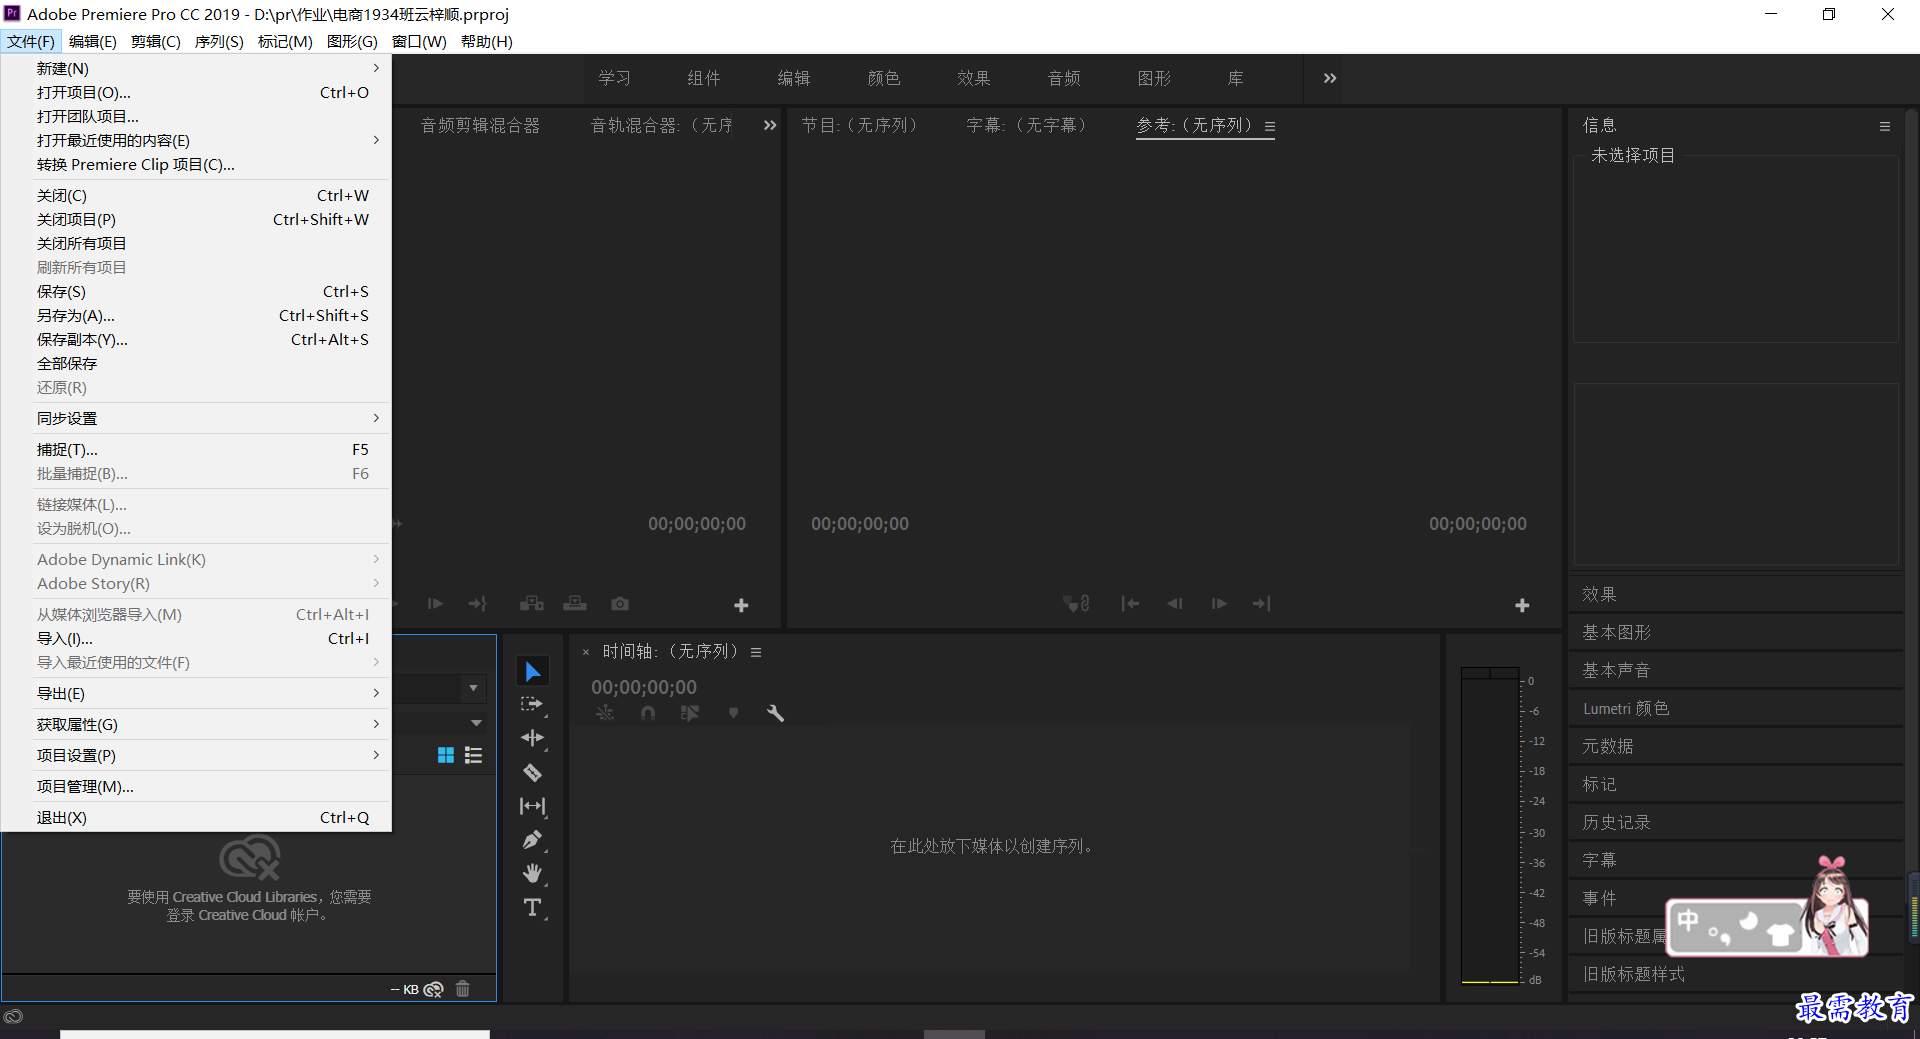Open timeline display settings wrench

coord(775,713)
